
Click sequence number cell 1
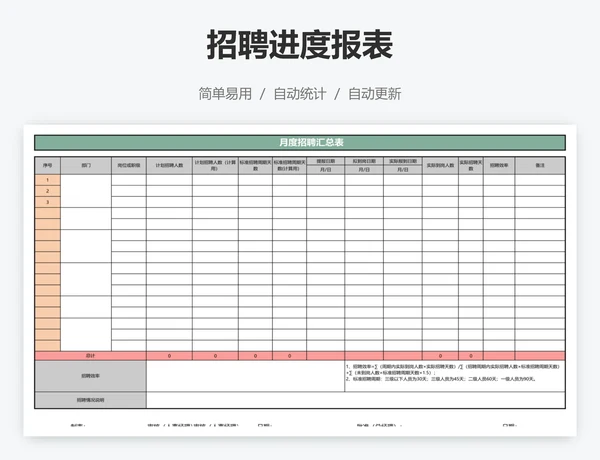pyautogui.click(x=47, y=180)
